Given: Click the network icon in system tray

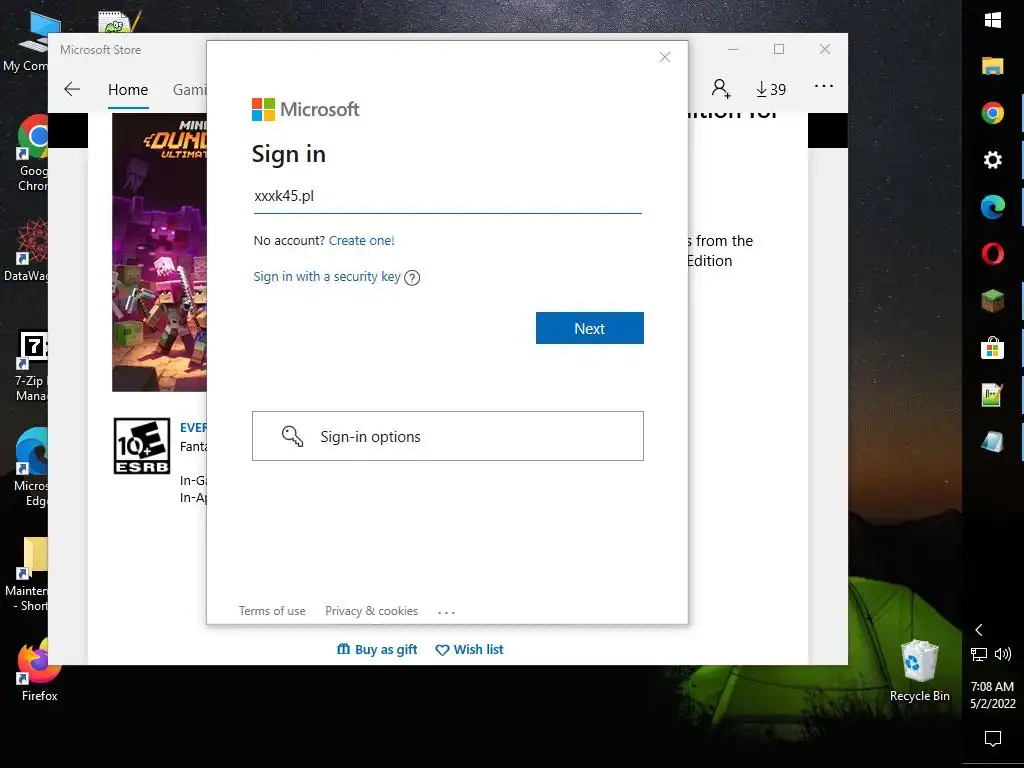Looking at the screenshot, I should click(979, 654).
